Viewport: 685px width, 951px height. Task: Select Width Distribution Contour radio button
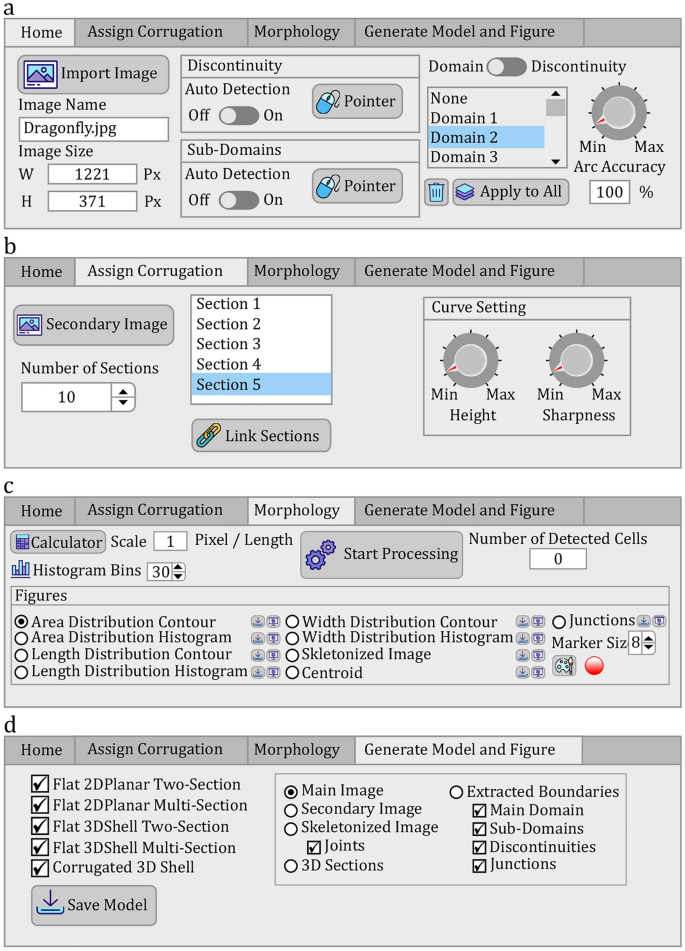click(292, 622)
